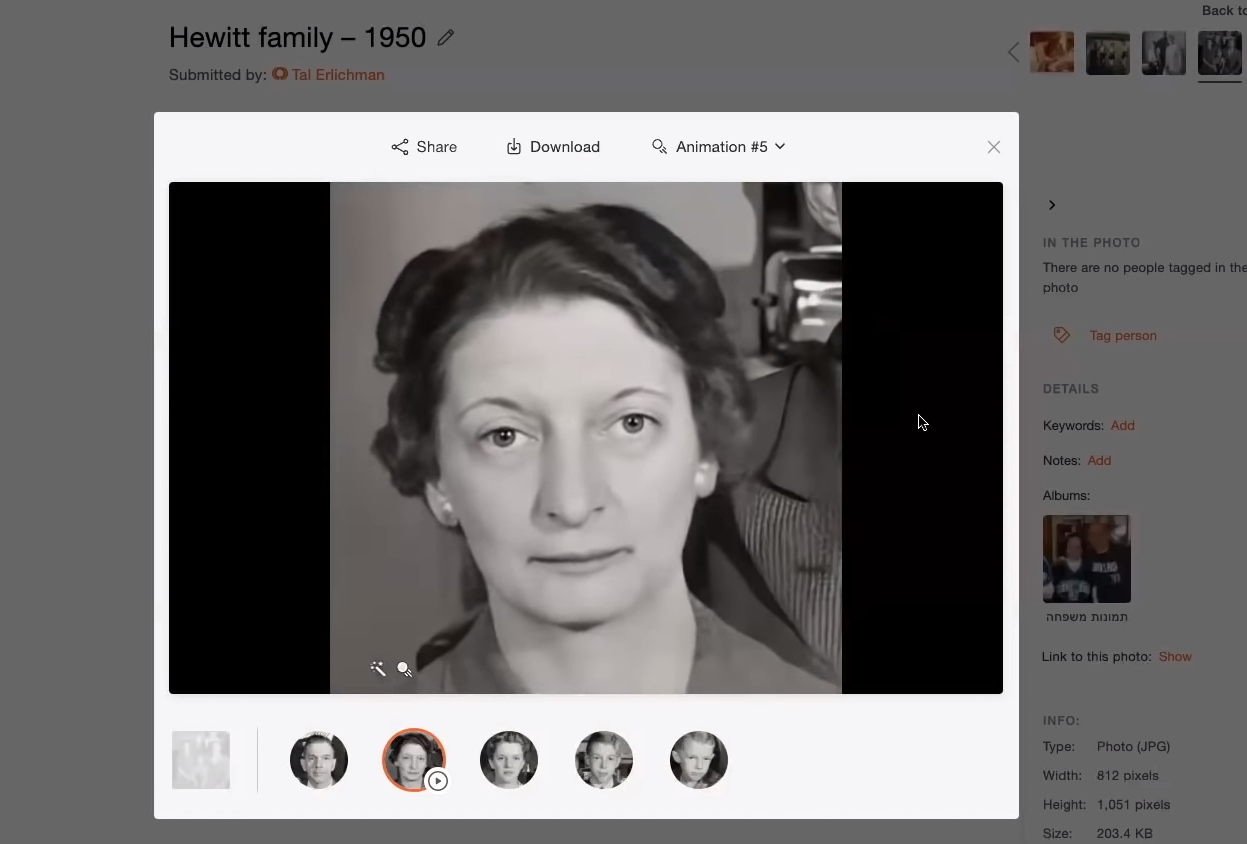Viewport: 1247px width, 844px height.
Task: Open submitter Tal Erlichman's profile link
Action: (337, 74)
